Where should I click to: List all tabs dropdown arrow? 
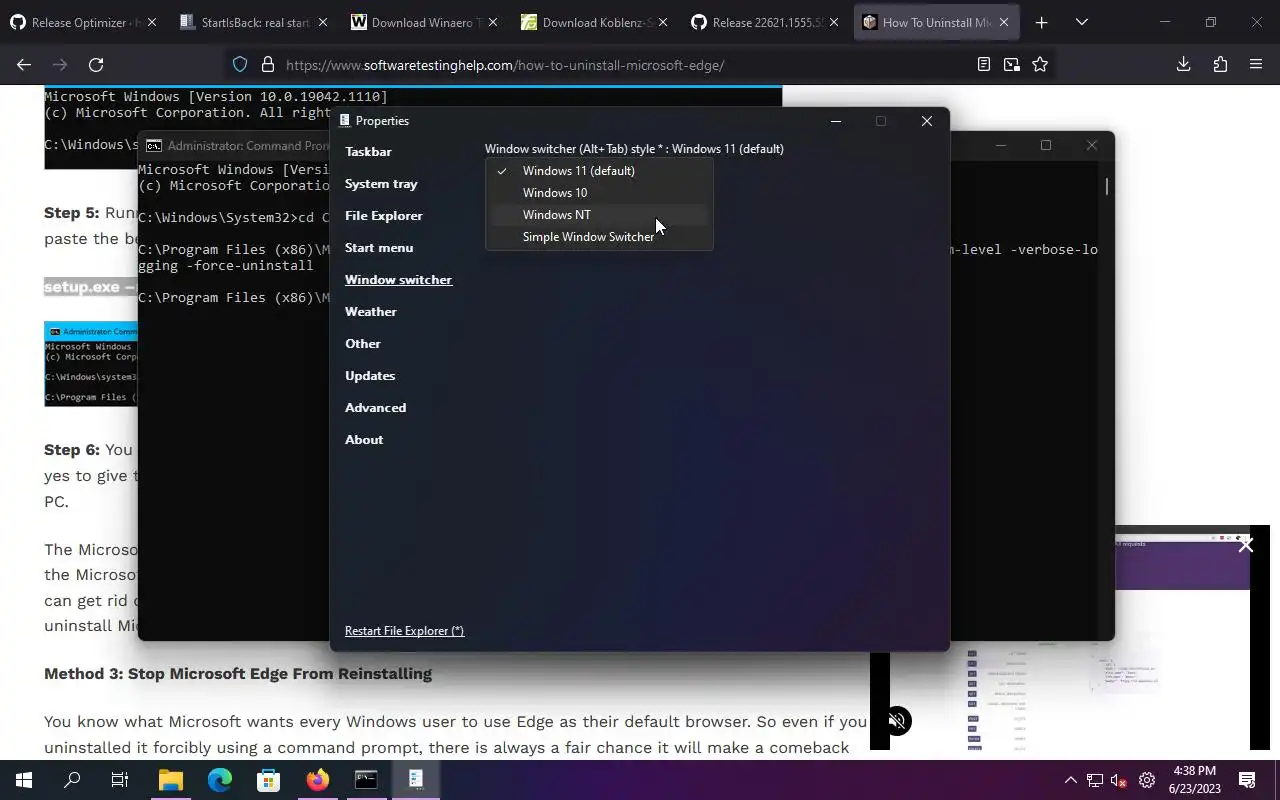pyautogui.click(x=1081, y=22)
